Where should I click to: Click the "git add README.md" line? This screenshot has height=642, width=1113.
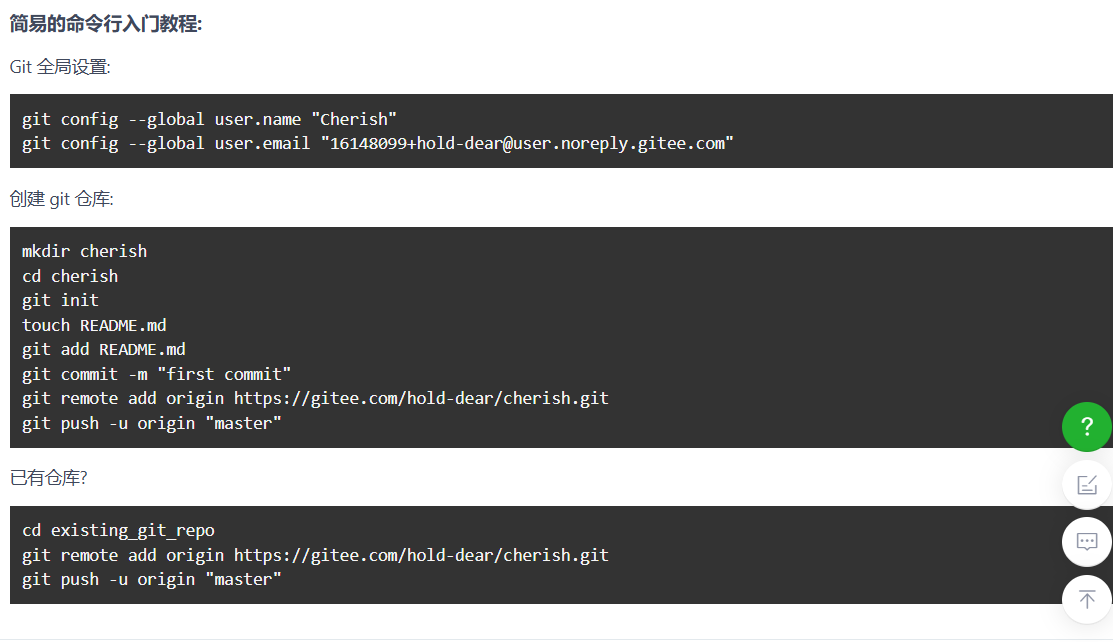(x=104, y=349)
